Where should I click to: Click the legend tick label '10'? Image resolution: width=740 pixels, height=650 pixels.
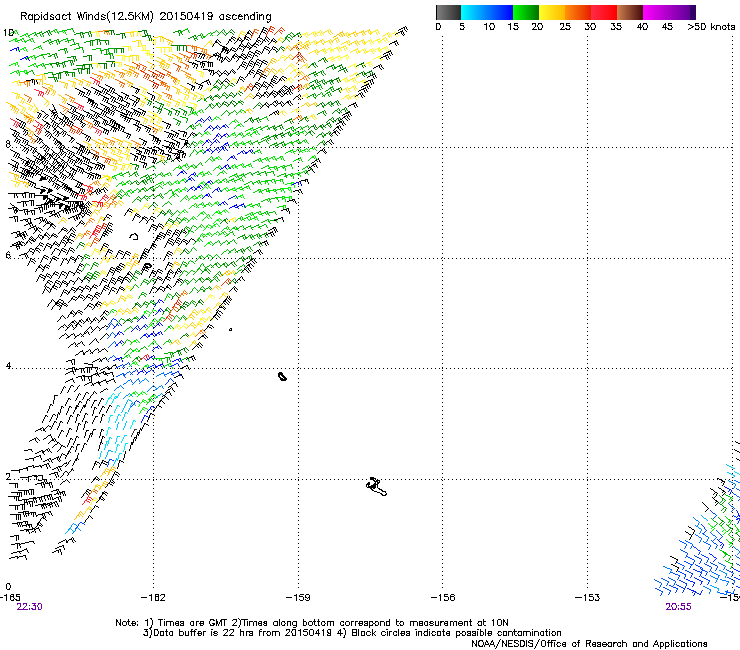(x=489, y=27)
